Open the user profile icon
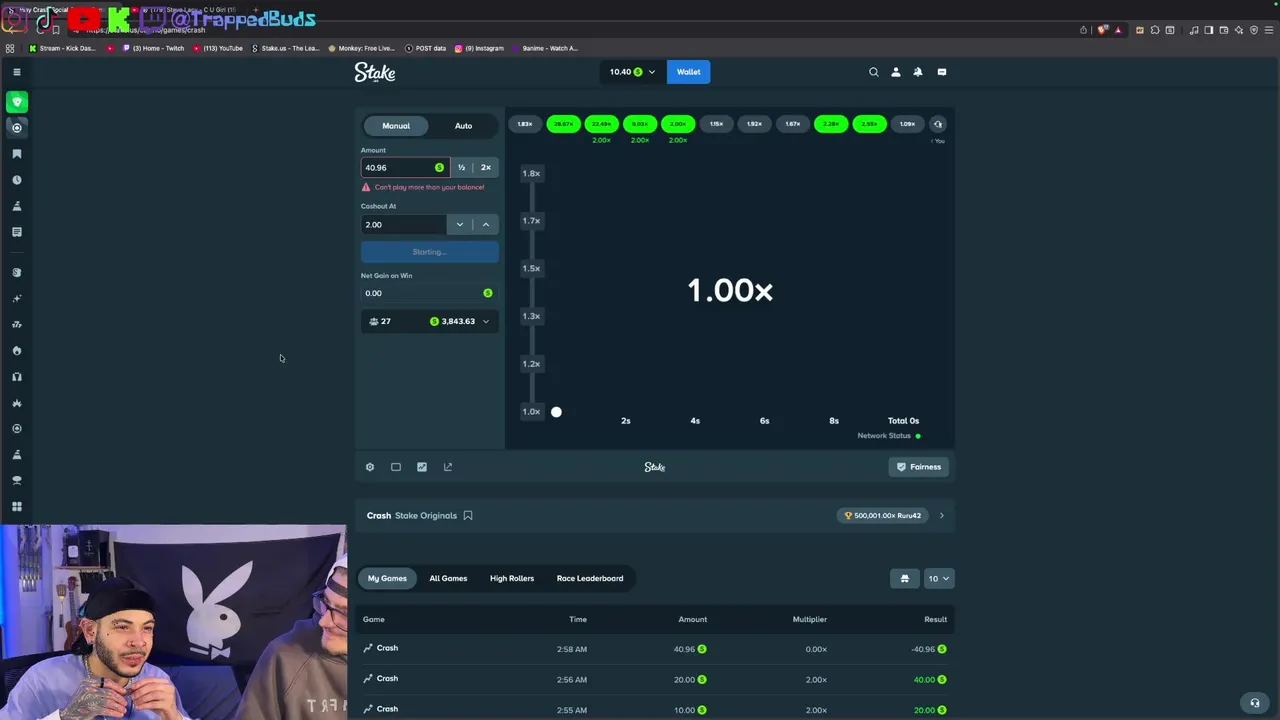This screenshot has height=720, width=1280. point(896,72)
